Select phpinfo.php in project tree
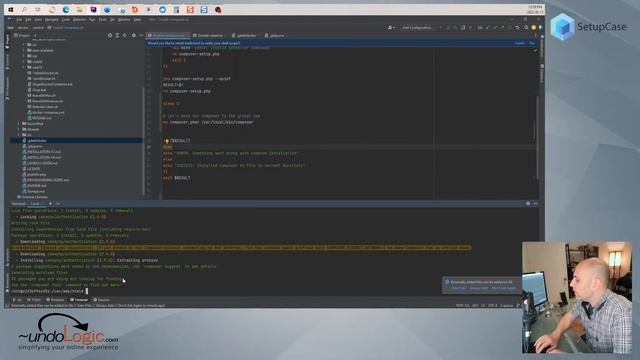The image size is (640, 360). pos(34,174)
